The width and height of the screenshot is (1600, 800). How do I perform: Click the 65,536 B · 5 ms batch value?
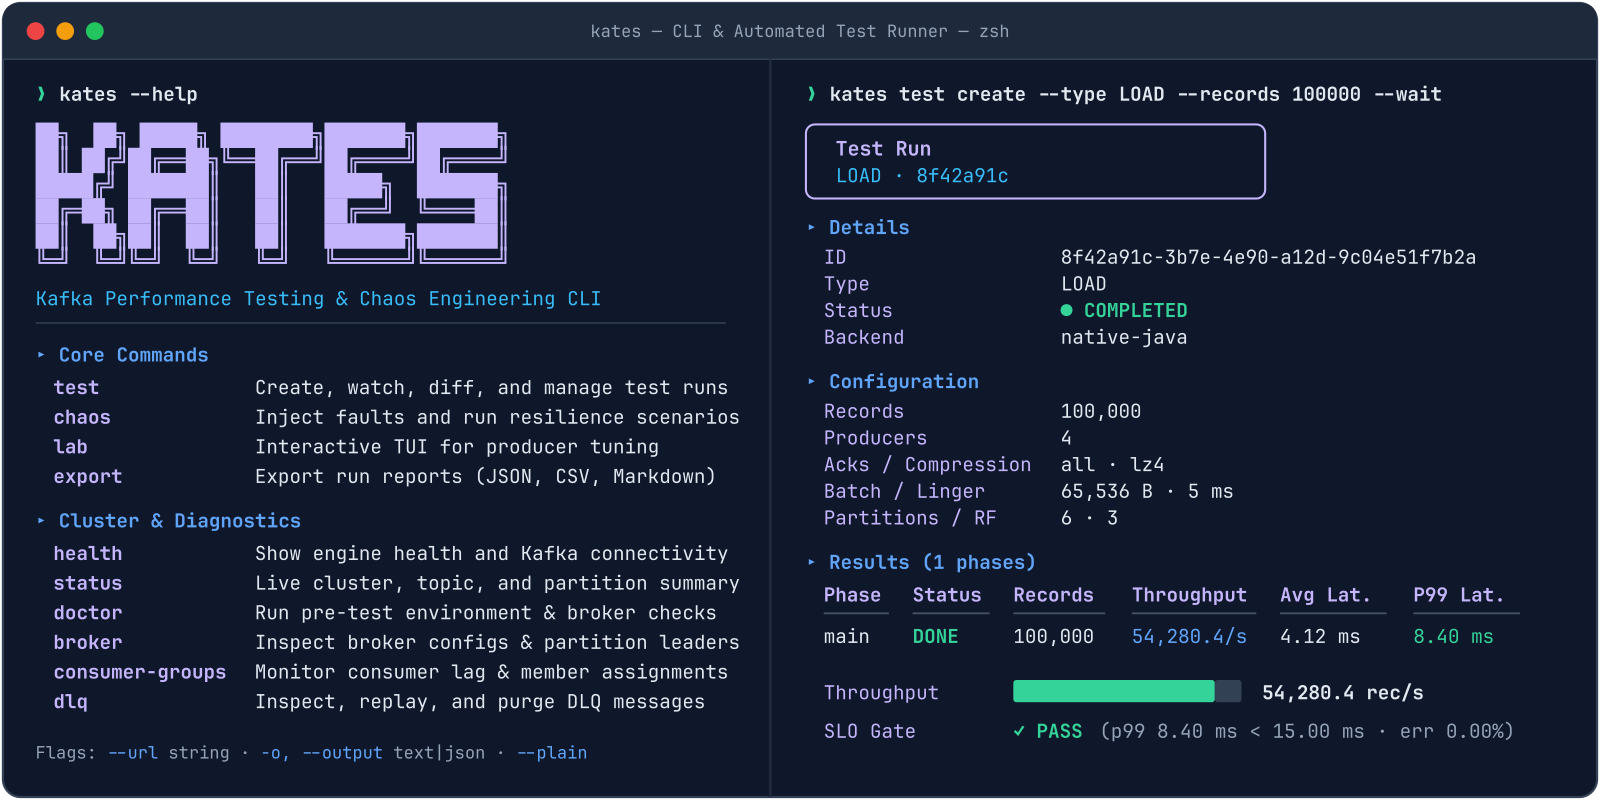point(1147,491)
